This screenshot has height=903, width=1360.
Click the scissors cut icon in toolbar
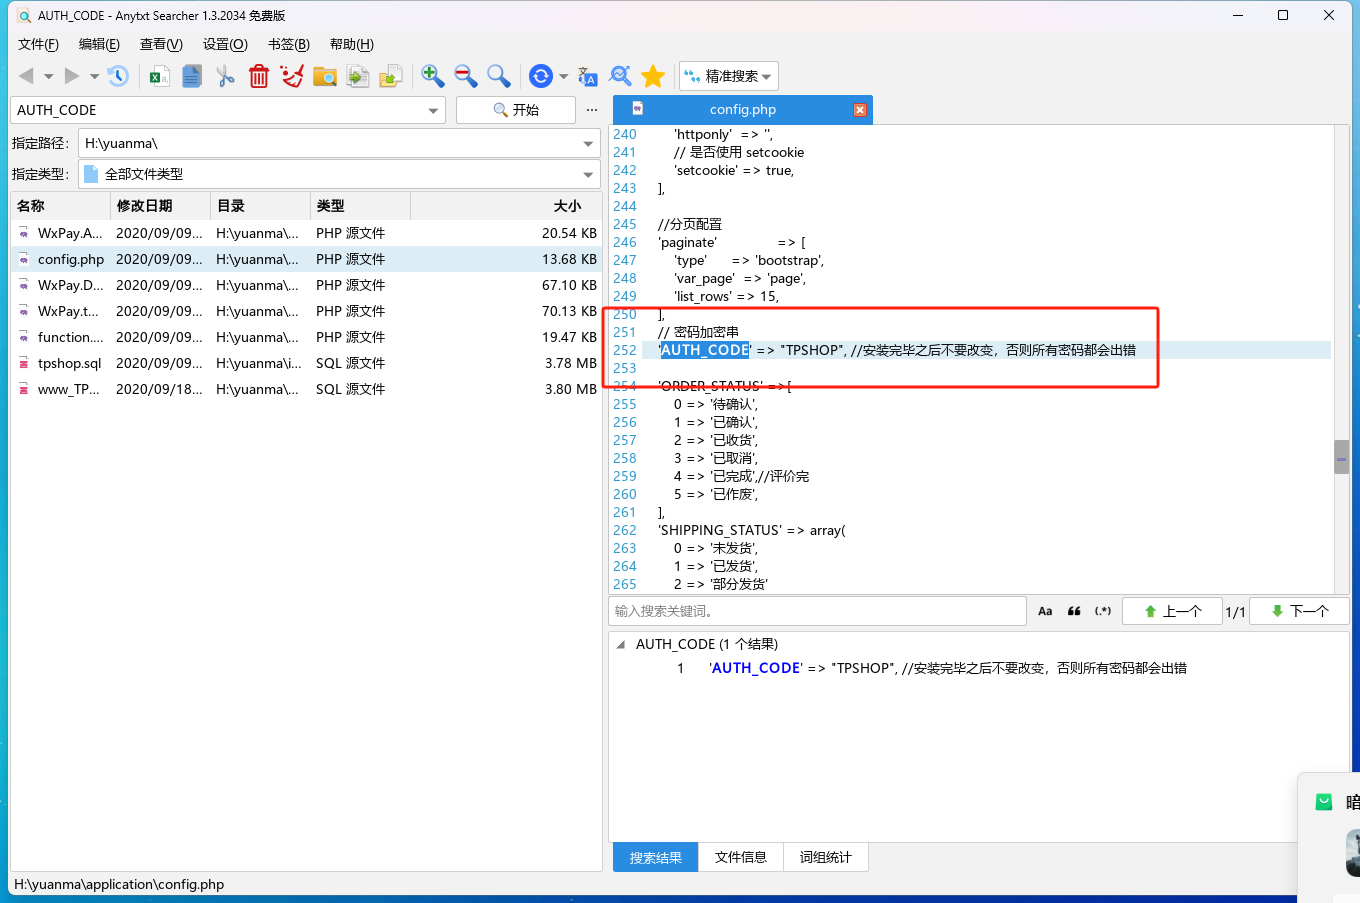coord(225,76)
